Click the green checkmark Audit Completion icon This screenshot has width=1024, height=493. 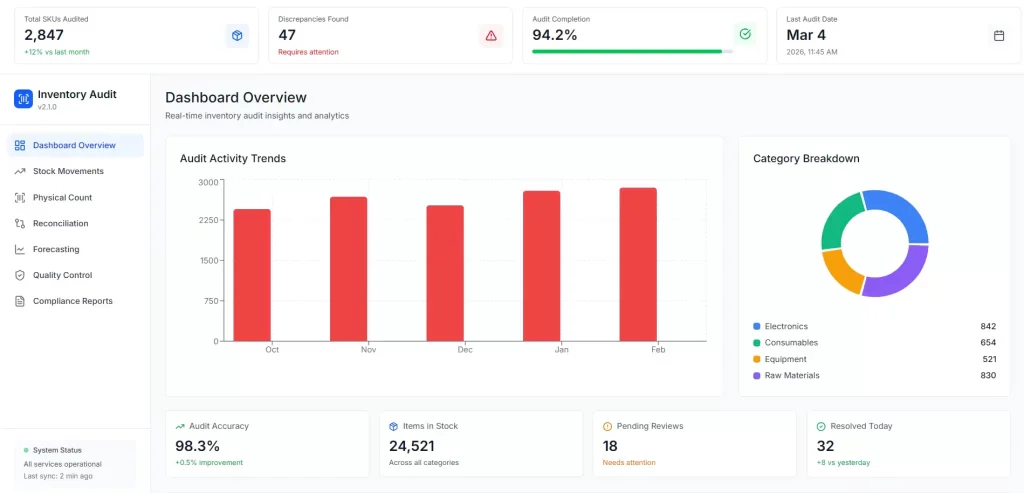pyautogui.click(x=744, y=34)
